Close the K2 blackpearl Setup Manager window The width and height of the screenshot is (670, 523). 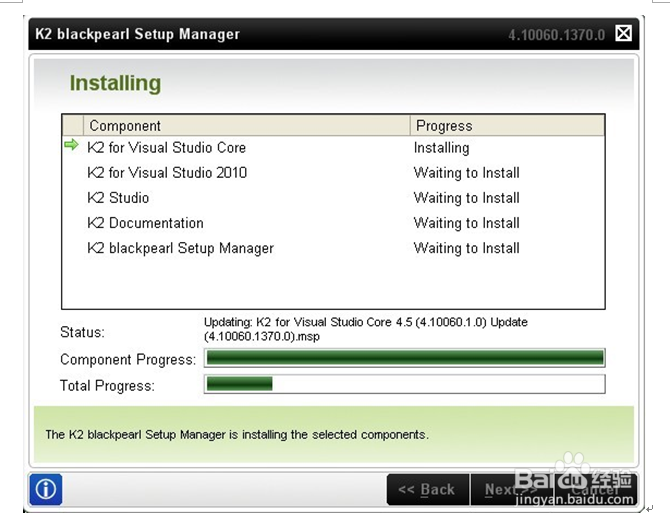pos(623,33)
